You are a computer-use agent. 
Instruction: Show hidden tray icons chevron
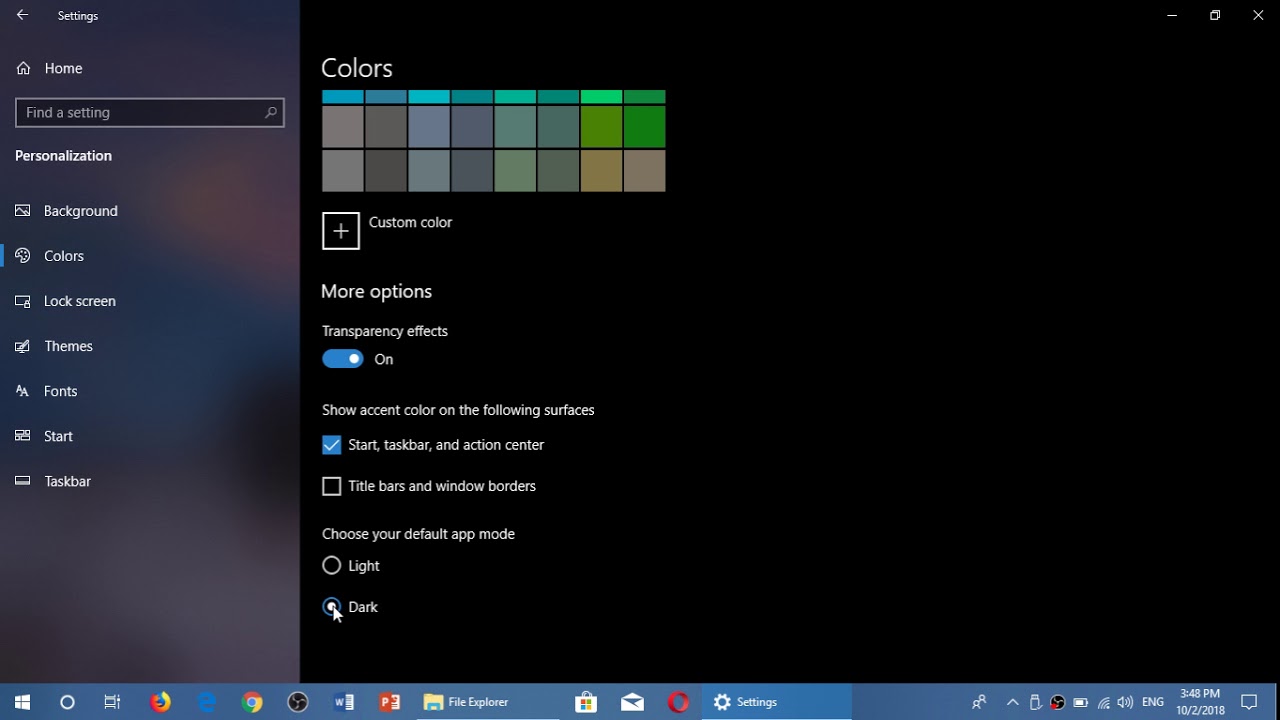[x=1012, y=702]
